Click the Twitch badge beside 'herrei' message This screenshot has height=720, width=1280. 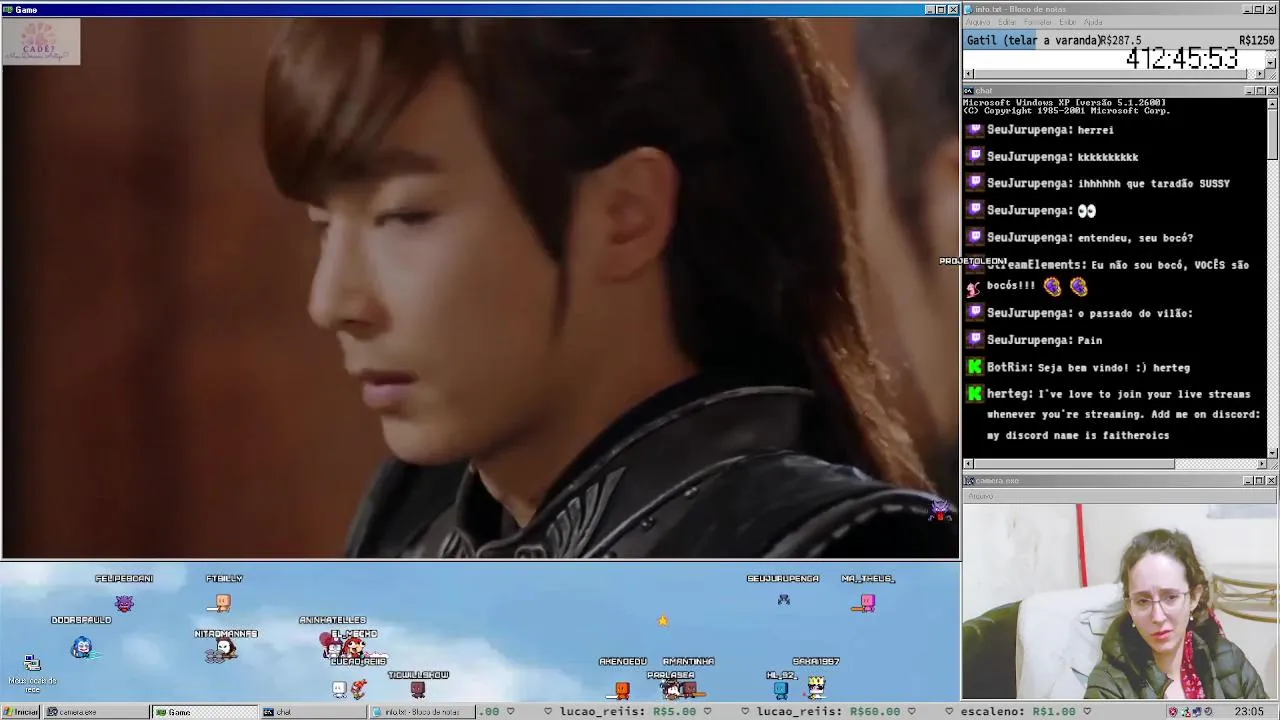point(975,130)
